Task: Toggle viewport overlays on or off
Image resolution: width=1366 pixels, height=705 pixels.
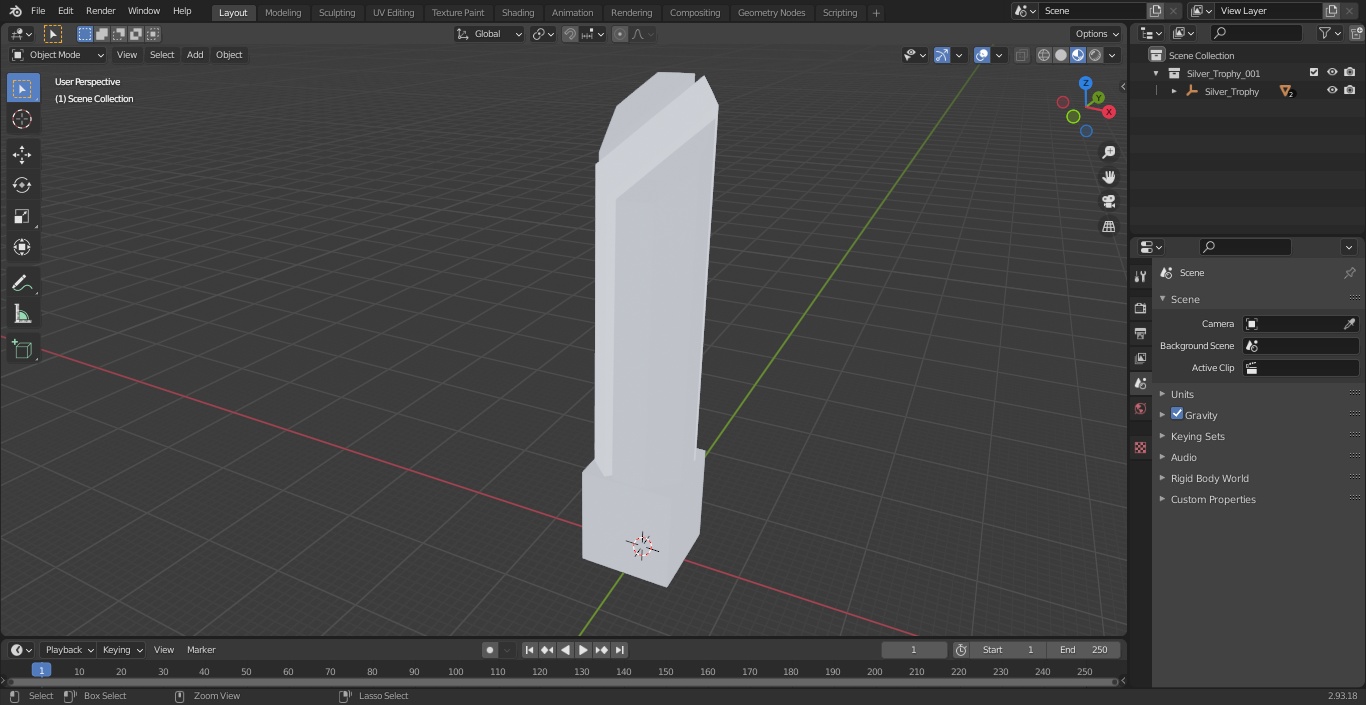Action: 982,55
